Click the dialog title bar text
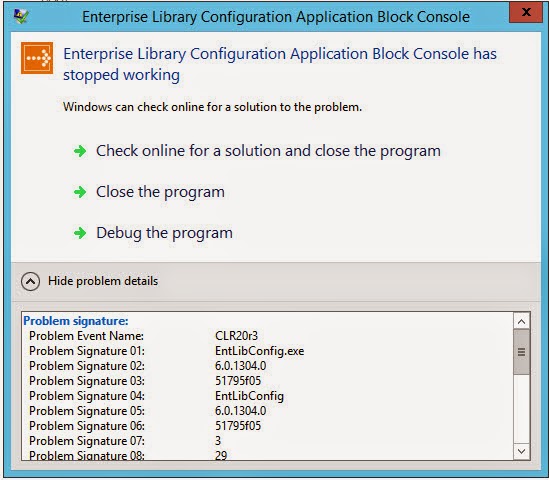This screenshot has height=480, width=549. tap(276, 17)
